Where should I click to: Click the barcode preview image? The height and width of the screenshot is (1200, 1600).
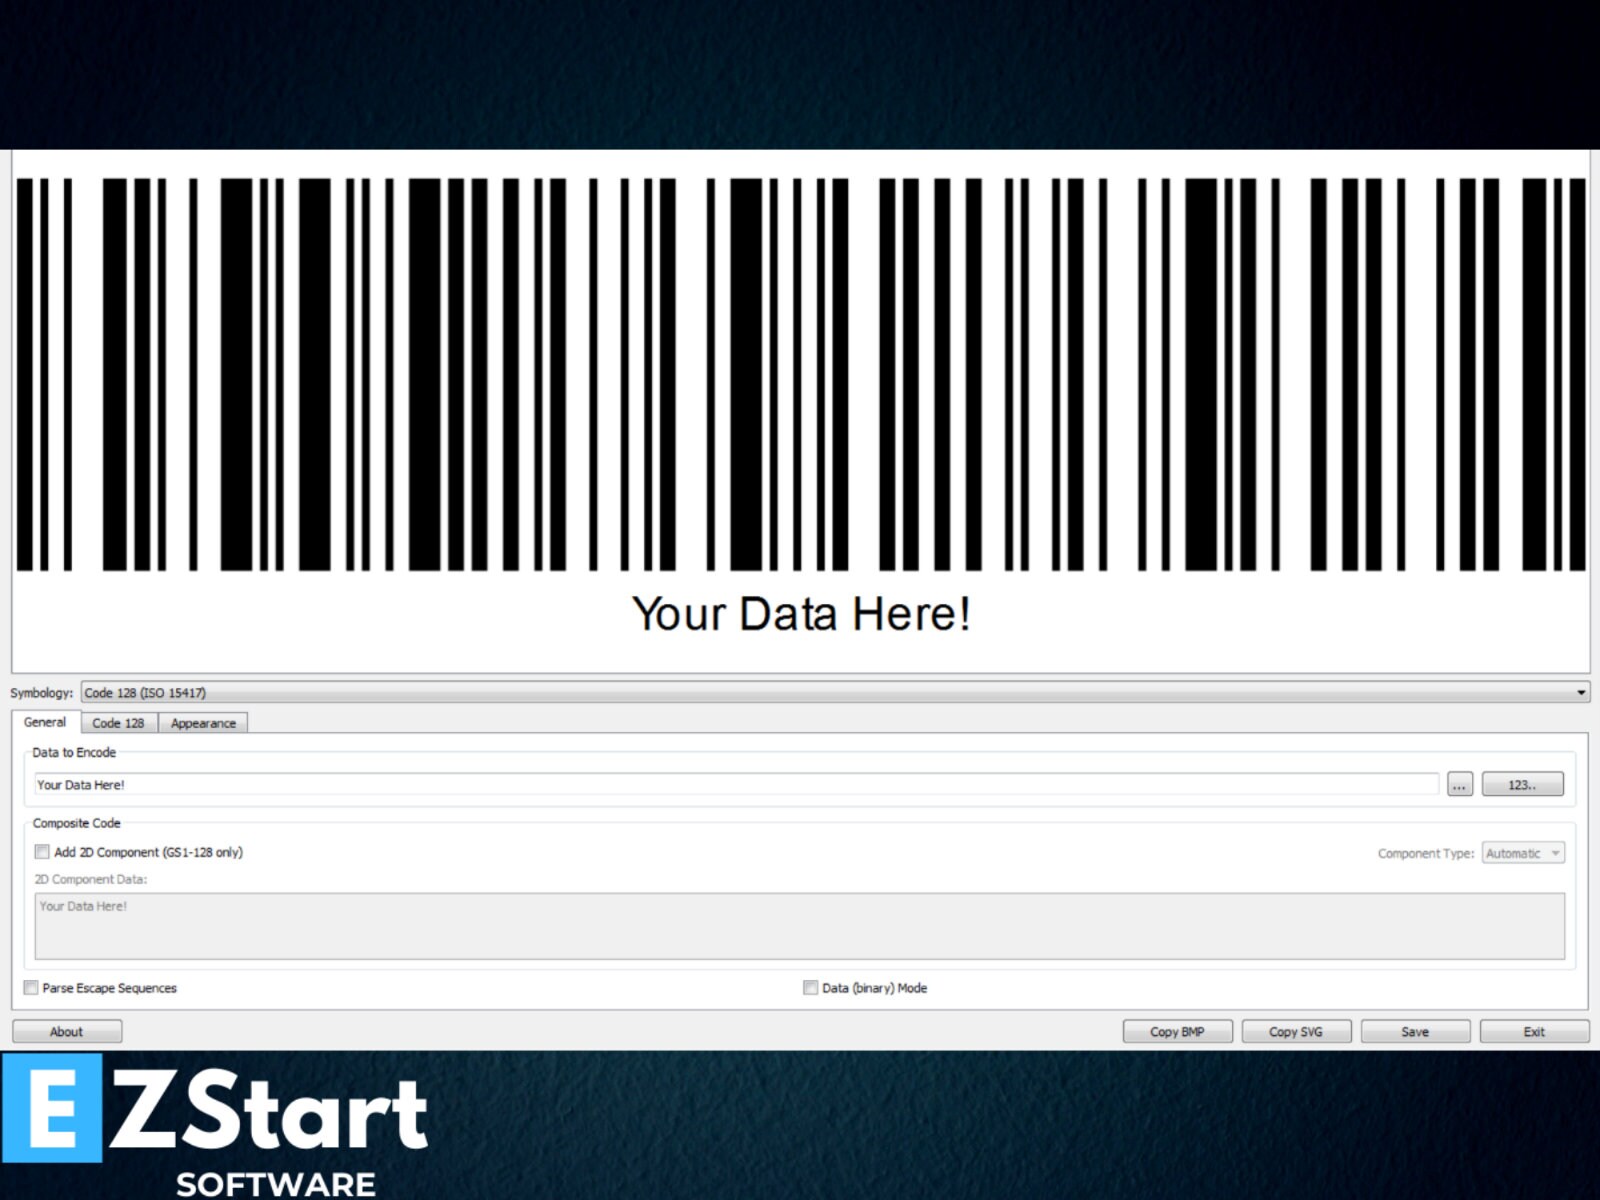[800, 400]
